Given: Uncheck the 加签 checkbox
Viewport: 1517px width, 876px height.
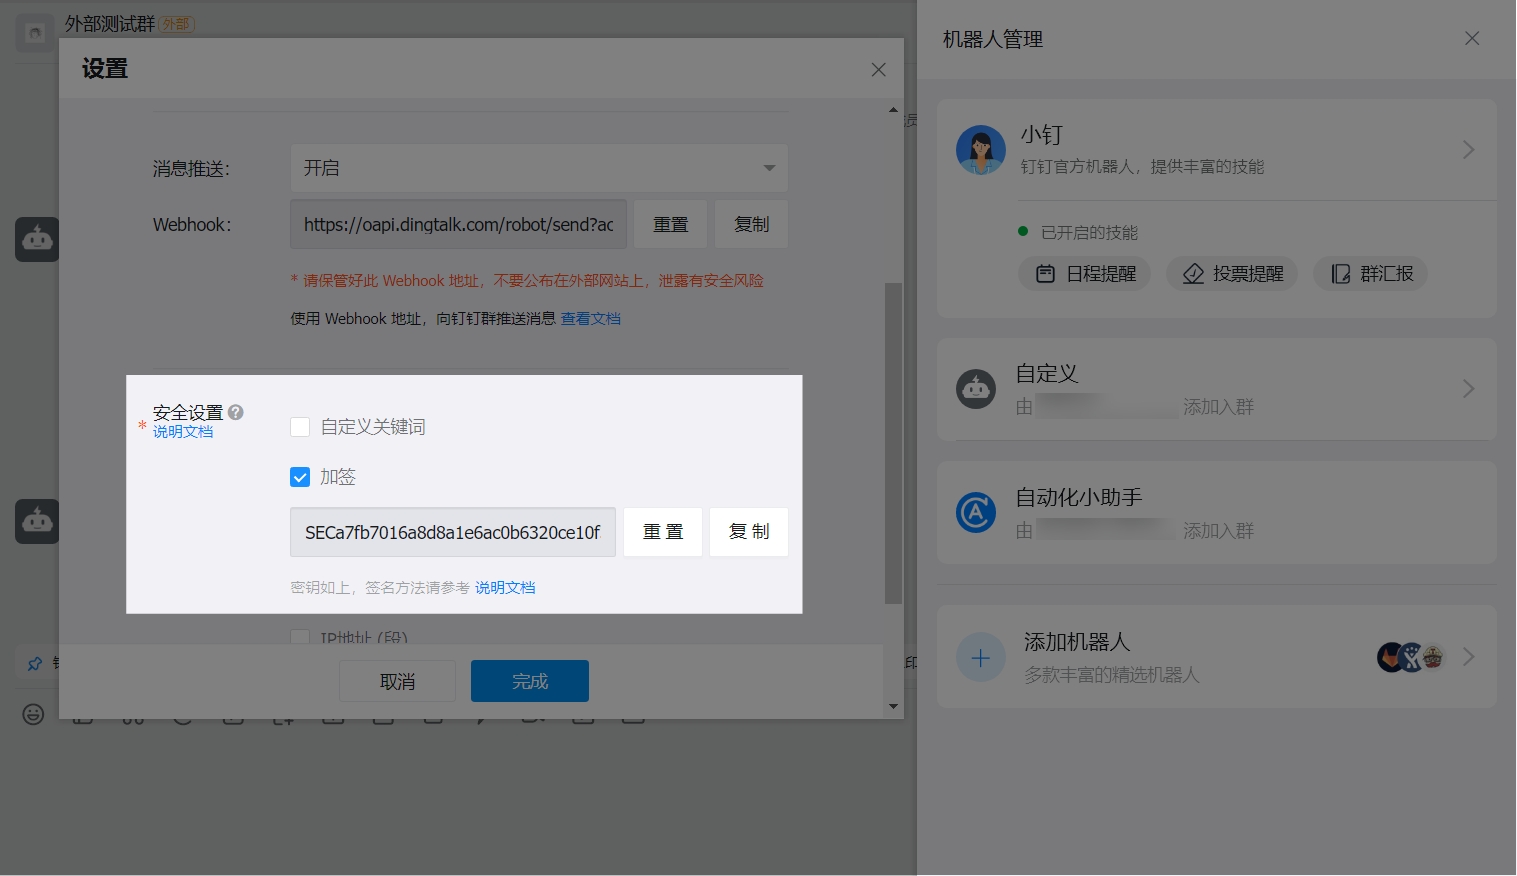Looking at the screenshot, I should pyautogui.click(x=300, y=477).
